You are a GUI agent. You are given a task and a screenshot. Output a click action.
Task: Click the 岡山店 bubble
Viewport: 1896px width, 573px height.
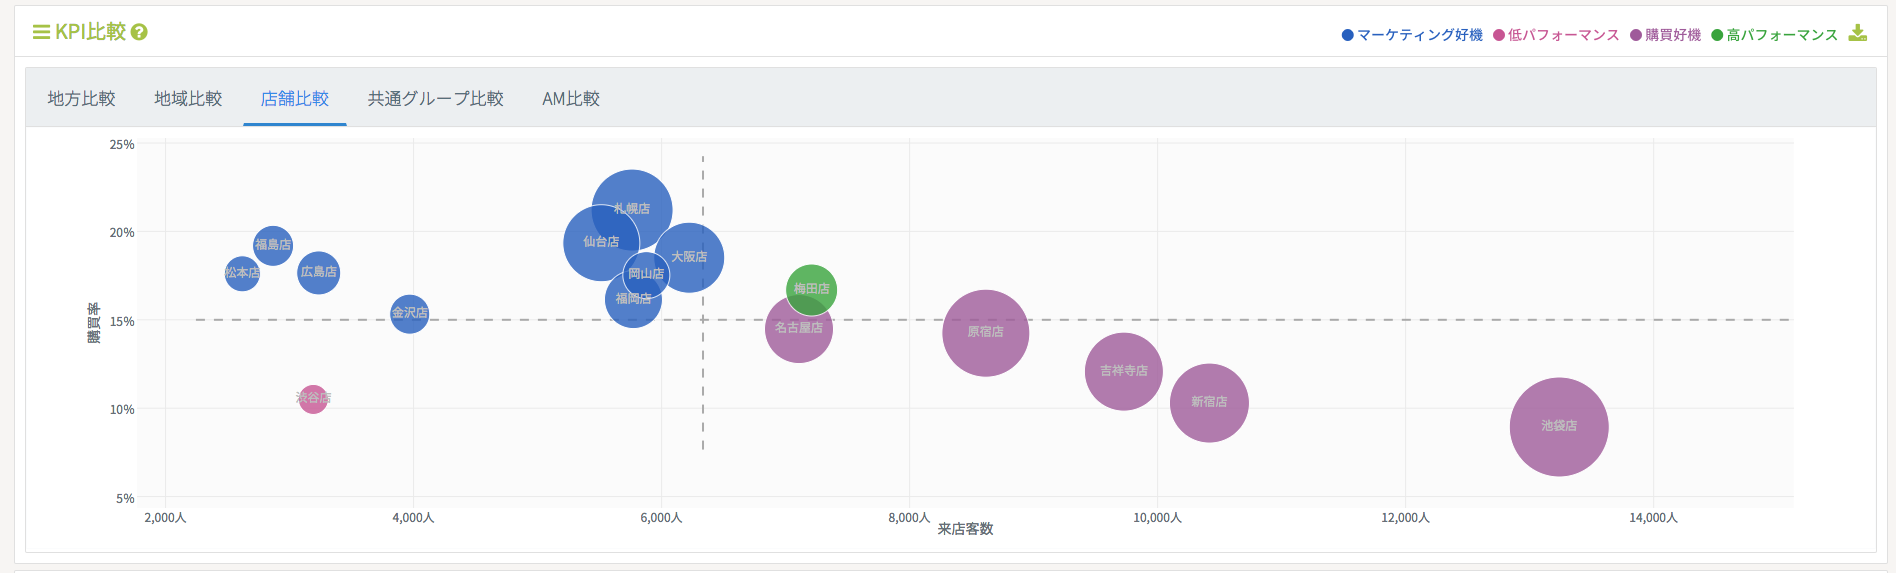coord(647,273)
